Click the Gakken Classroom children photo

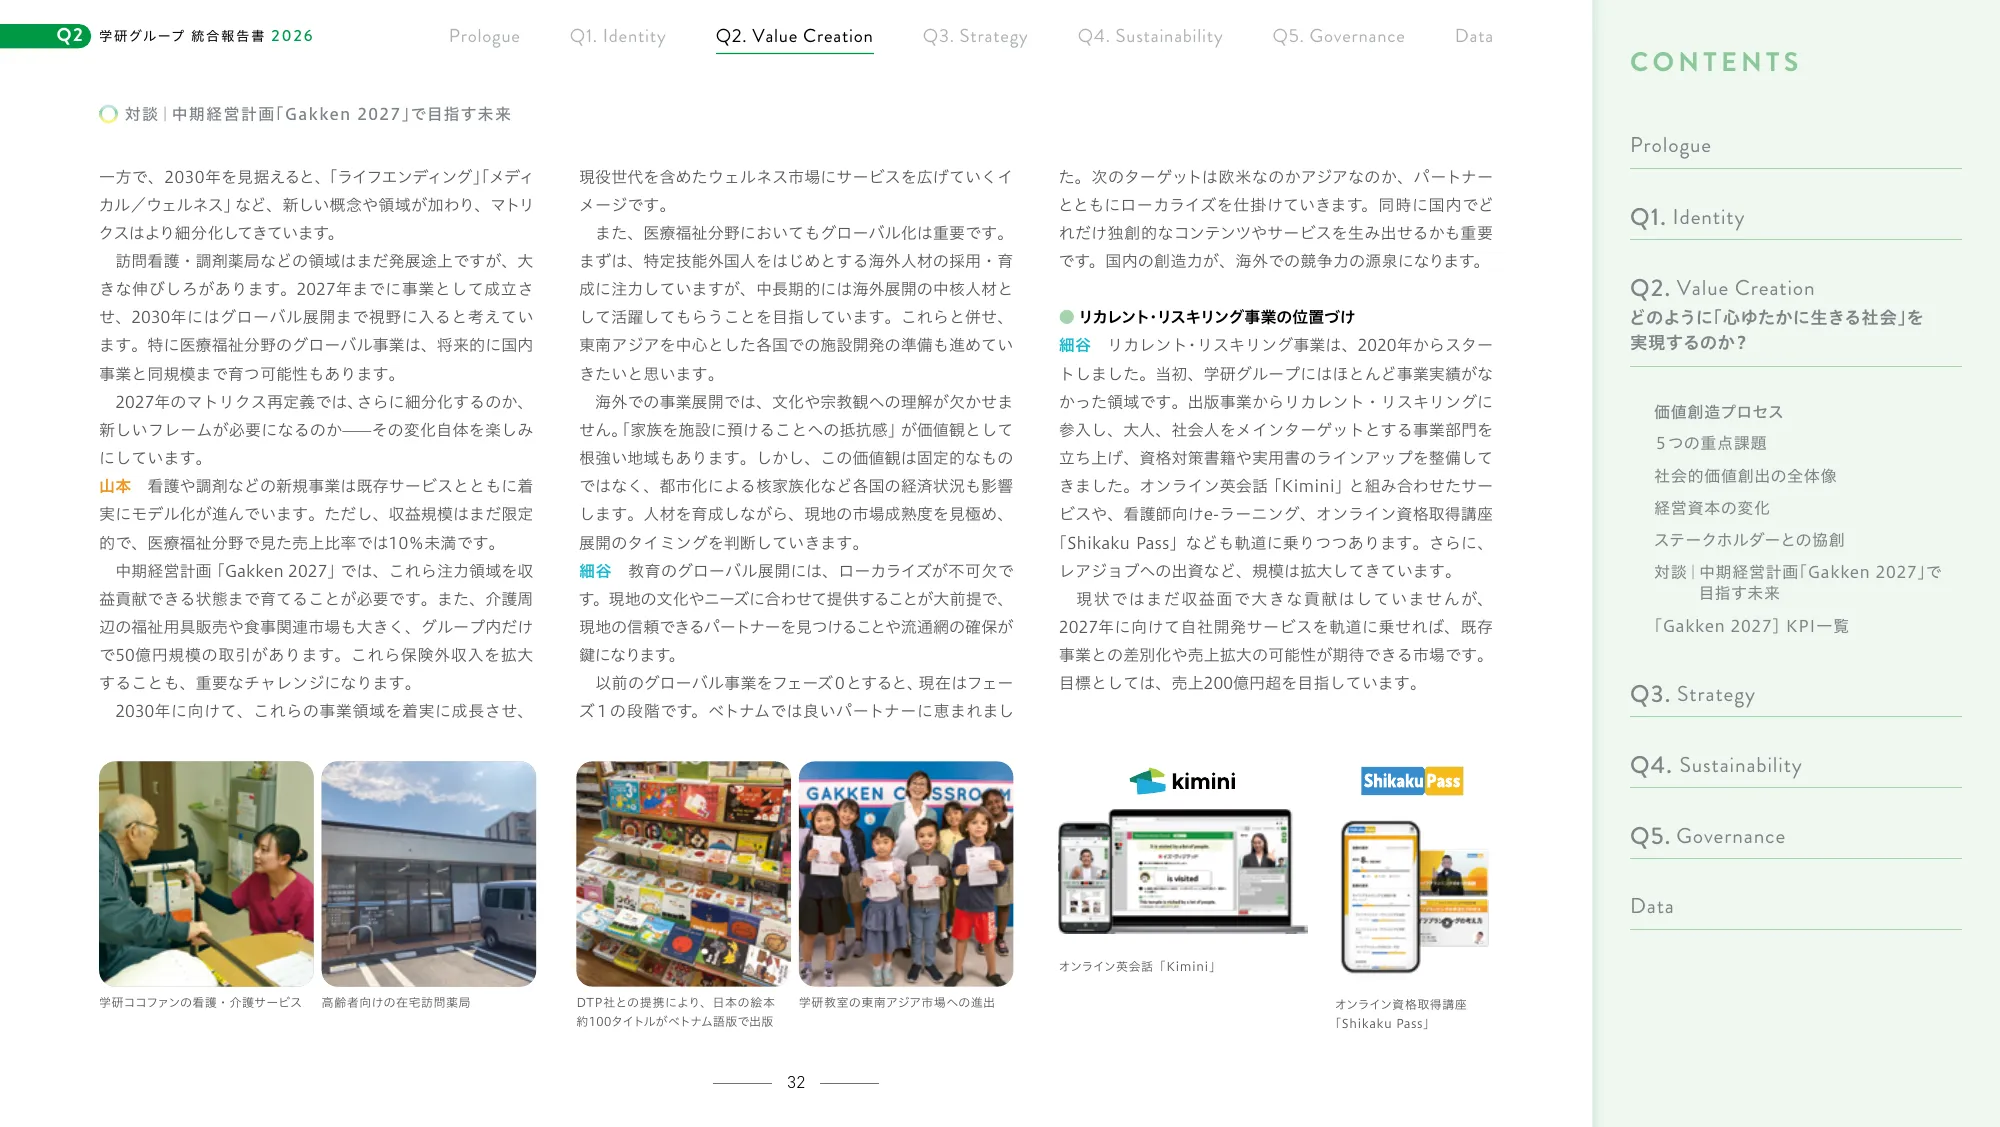pos(906,874)
